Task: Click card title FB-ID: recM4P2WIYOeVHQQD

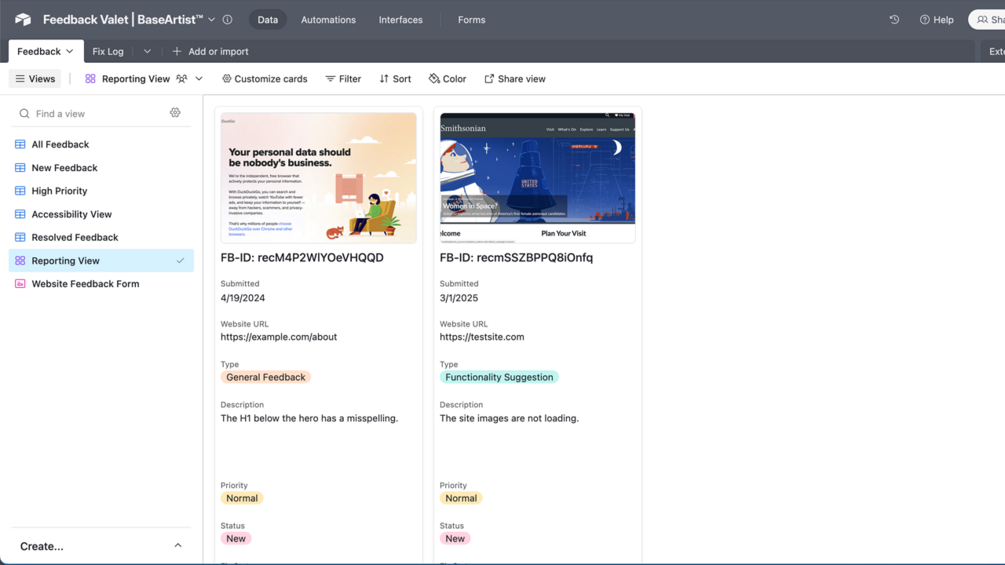Action: 302,258
